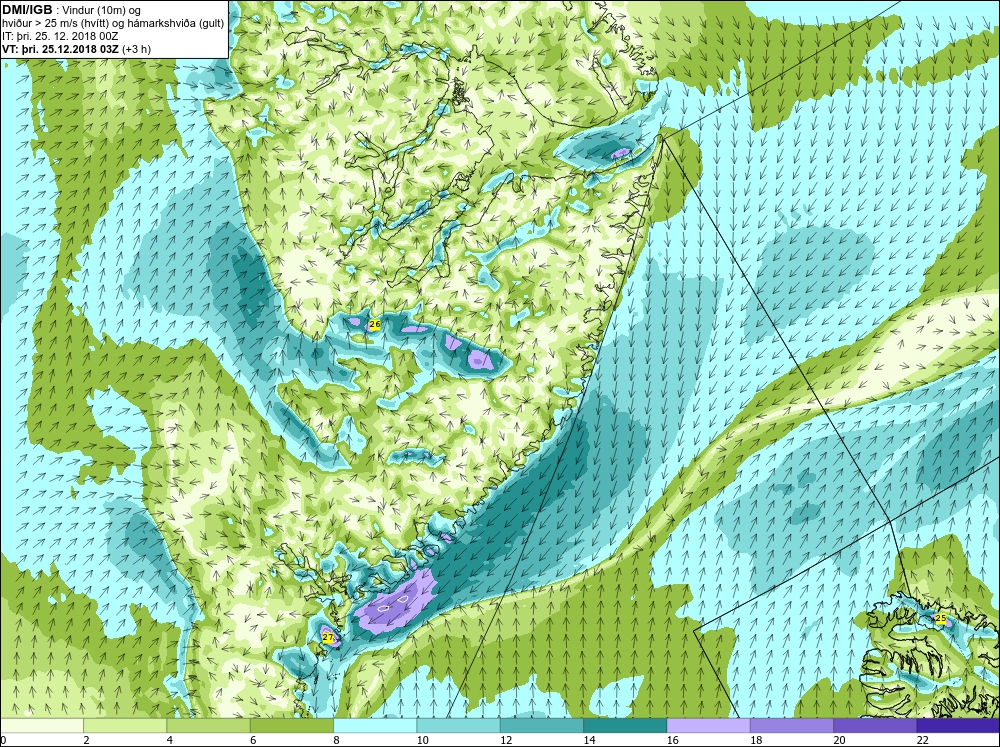
Task: Select the 8-10 m/s cyan legend swatch
Action: (x=375, y=725)
